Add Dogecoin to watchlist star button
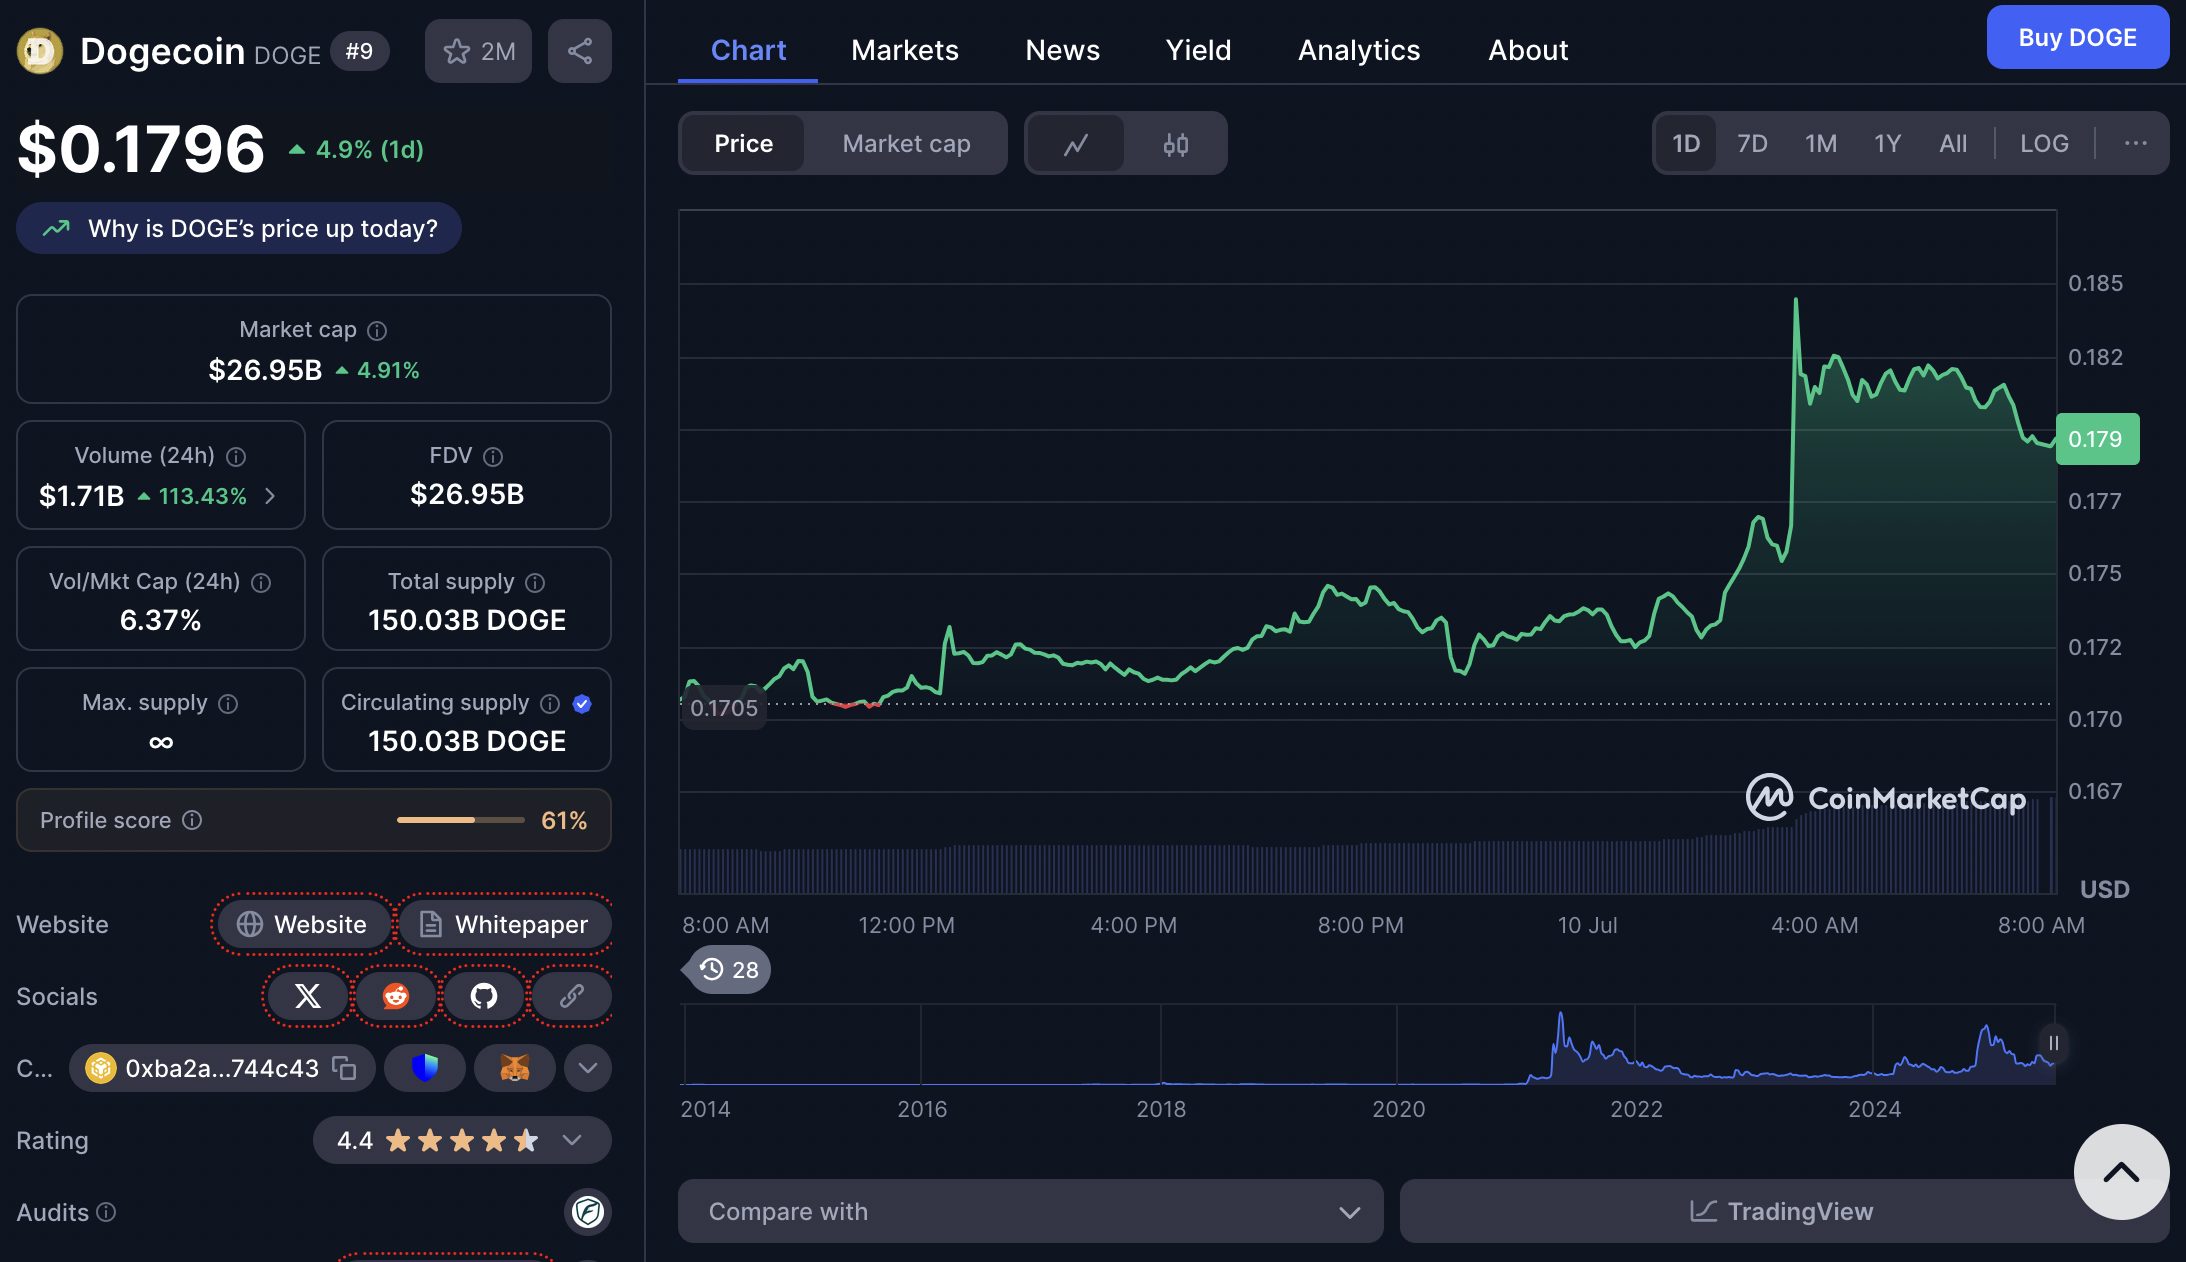 (478, 51)
